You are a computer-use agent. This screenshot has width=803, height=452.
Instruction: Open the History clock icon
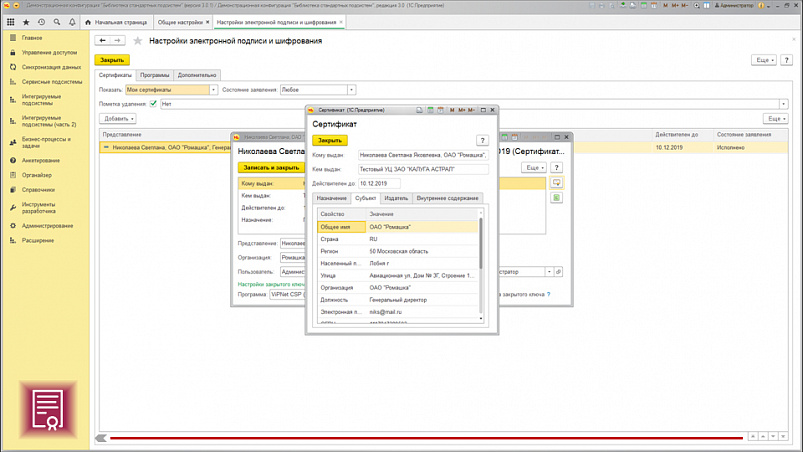(41, 21)
